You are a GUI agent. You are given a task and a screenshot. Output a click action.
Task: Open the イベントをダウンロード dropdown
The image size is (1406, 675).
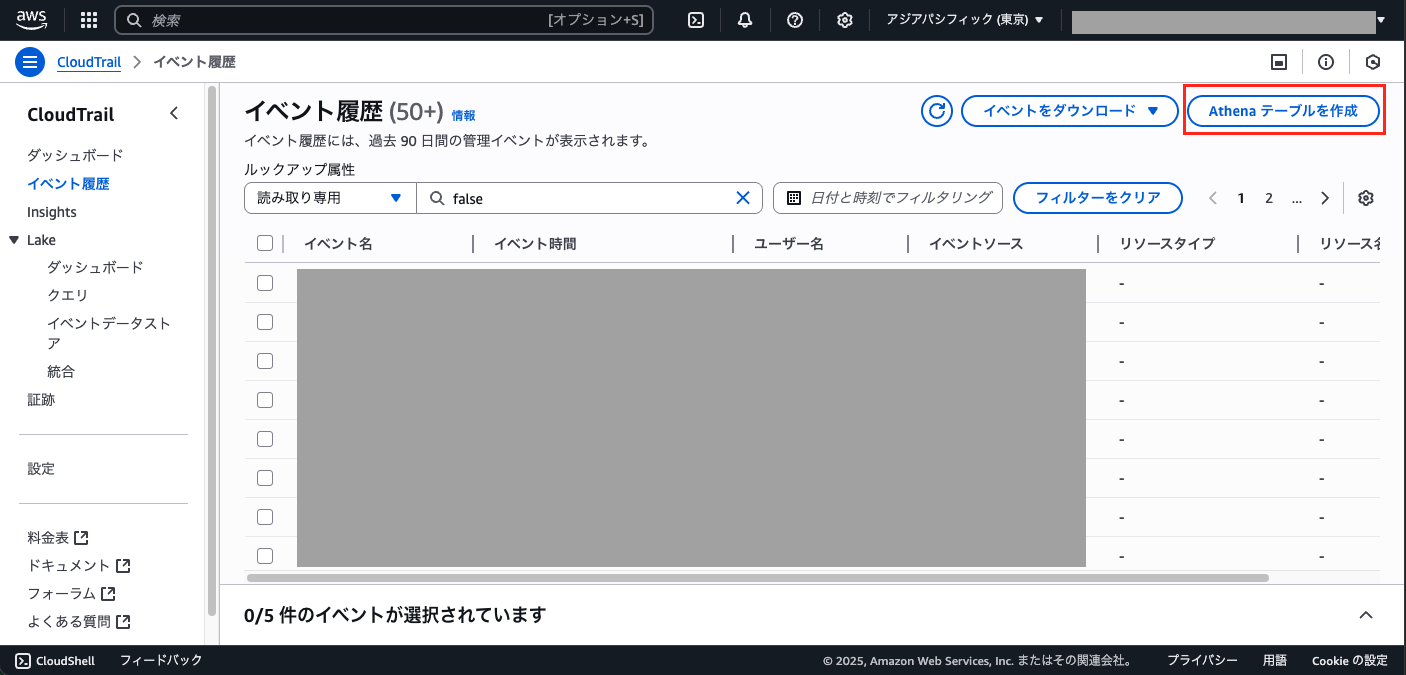(x=1070, y=111)
